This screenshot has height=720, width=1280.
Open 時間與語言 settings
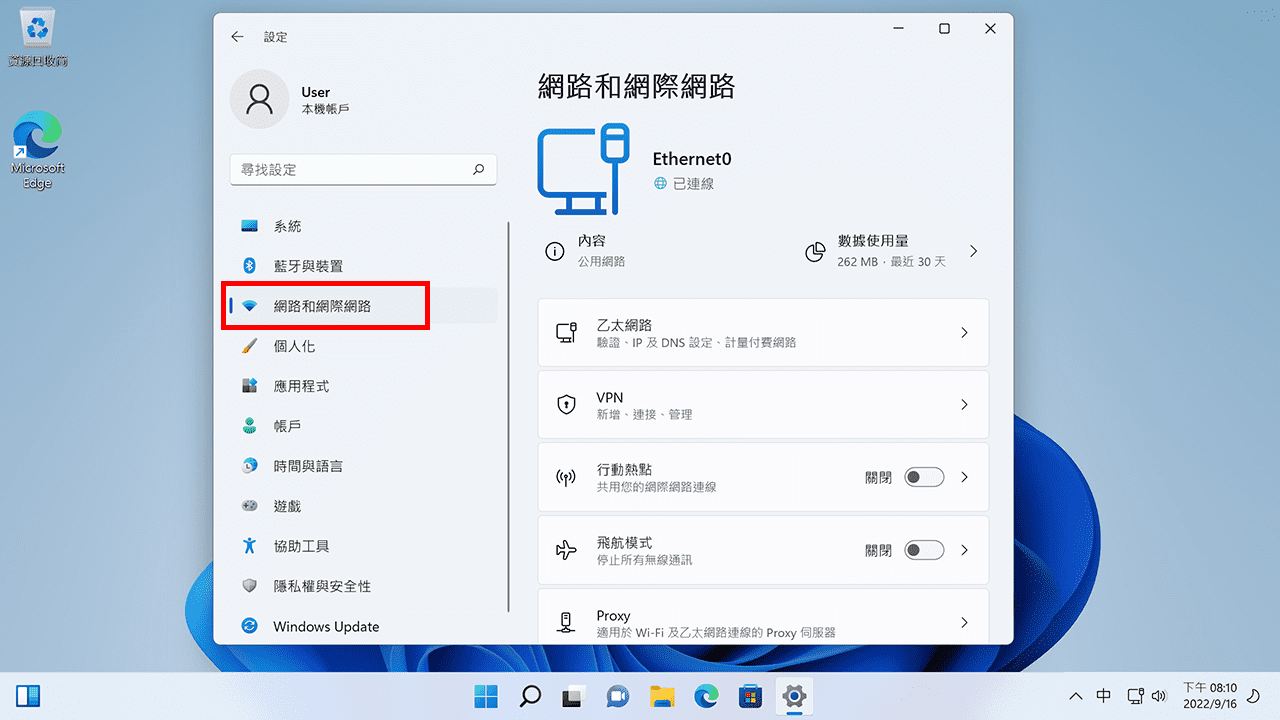point(300,465)
